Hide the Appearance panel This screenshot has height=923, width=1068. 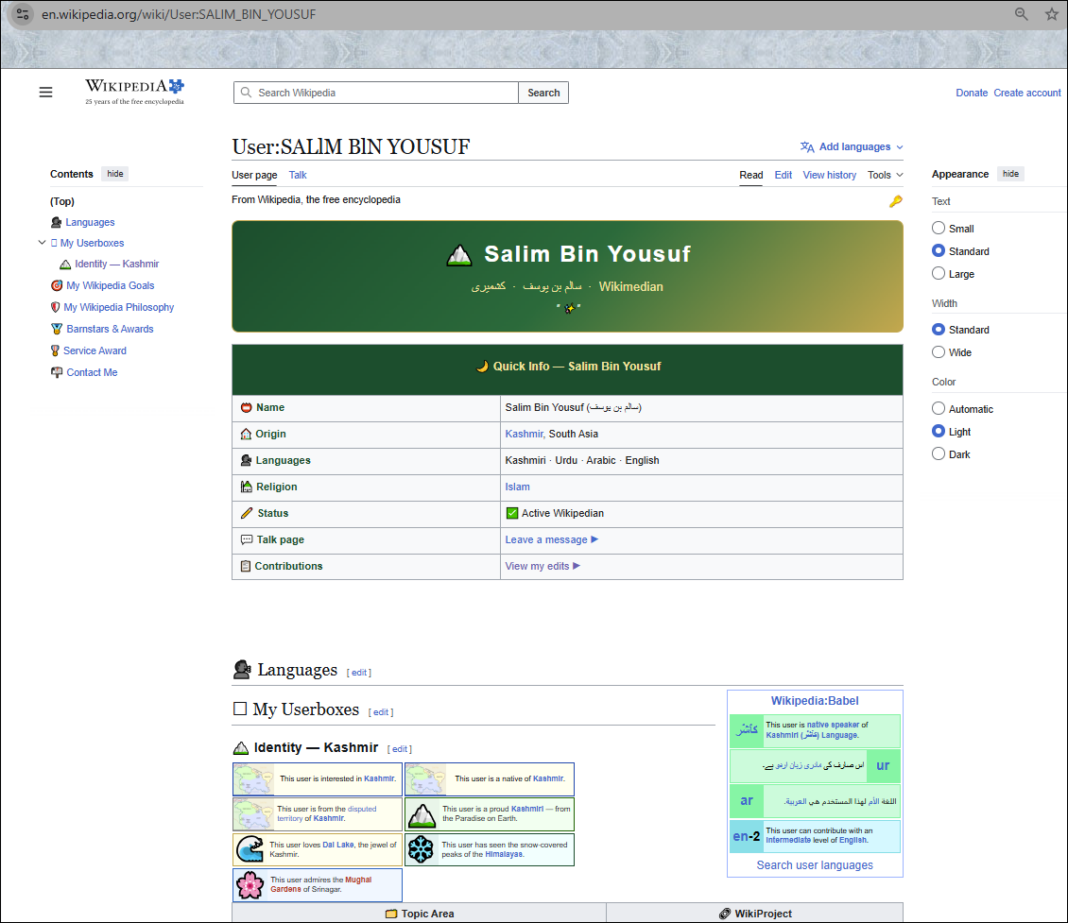click(x=1011, y=174)
